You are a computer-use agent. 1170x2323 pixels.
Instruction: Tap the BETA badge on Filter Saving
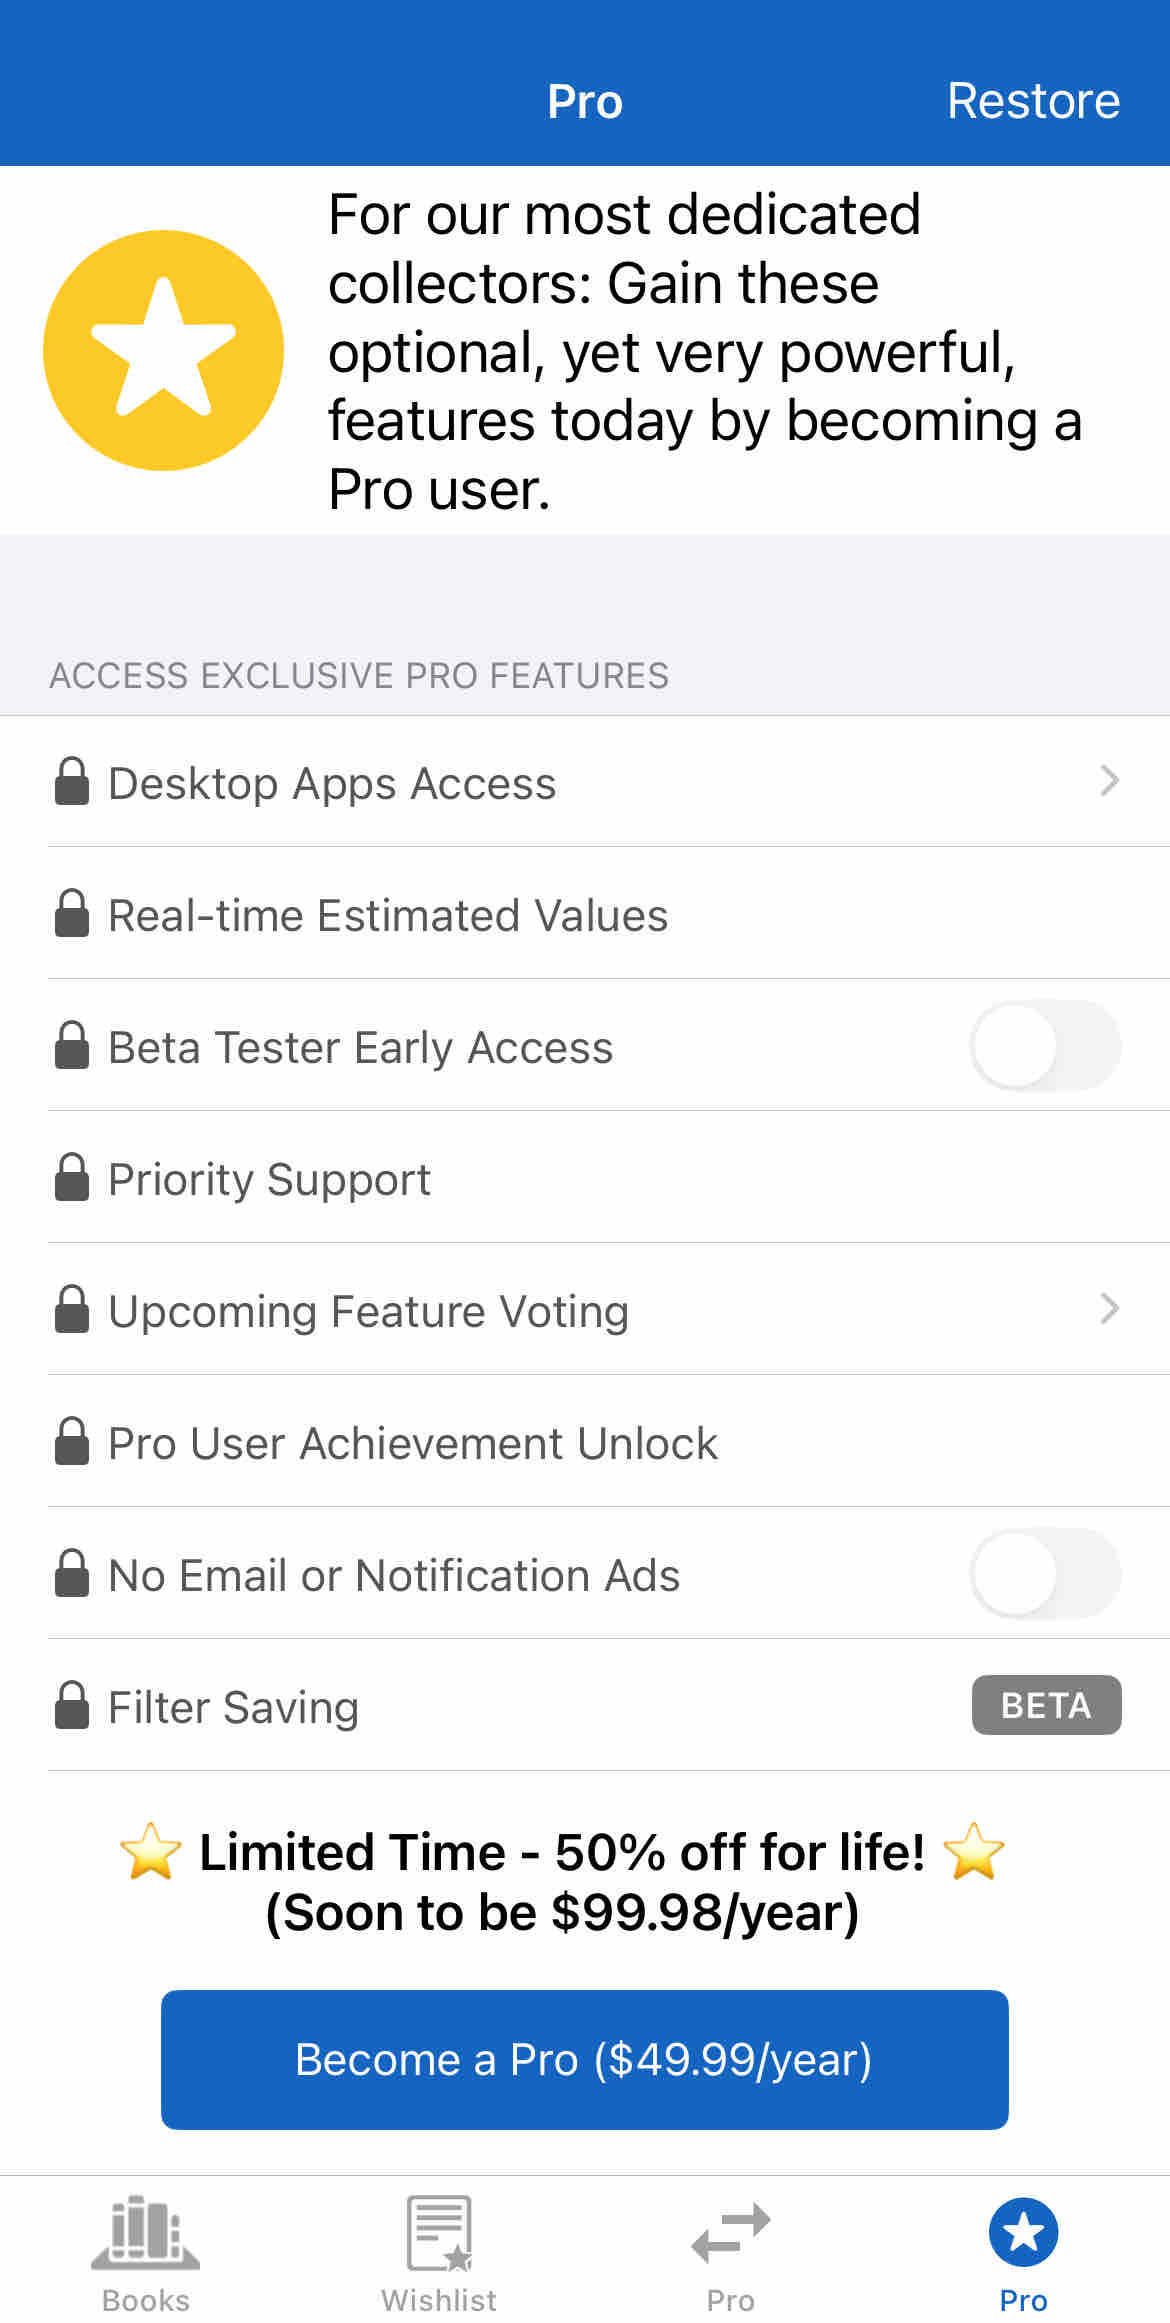[x=1046, y=1705]
